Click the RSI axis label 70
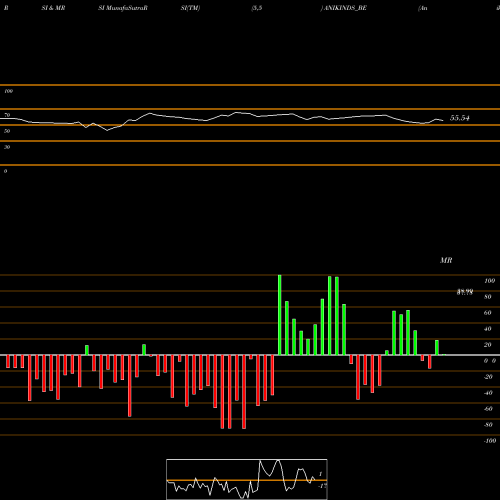Image resolution: width=500 pixels, height=500 pixels. tap(7, 115)
